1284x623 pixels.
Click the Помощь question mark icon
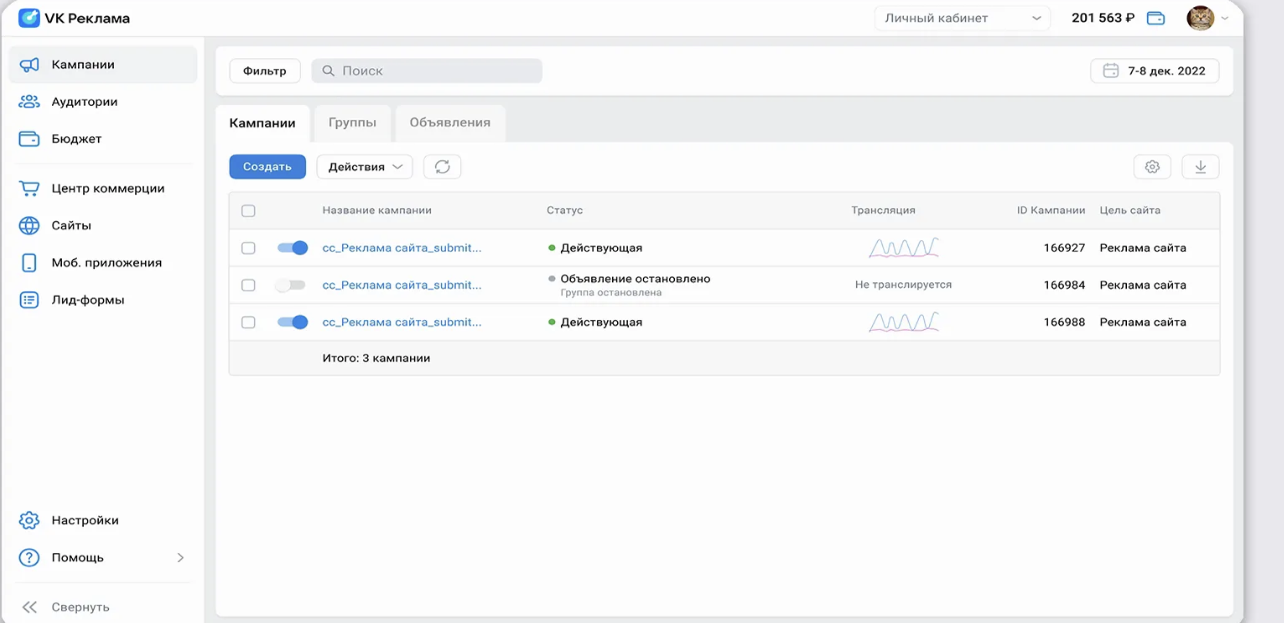point(29,557)
